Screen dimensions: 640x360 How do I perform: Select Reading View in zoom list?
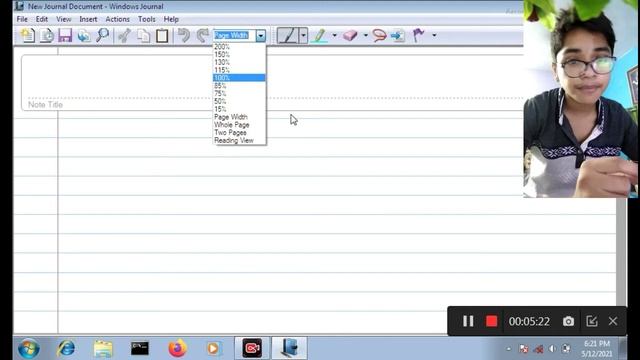[239, 140]
